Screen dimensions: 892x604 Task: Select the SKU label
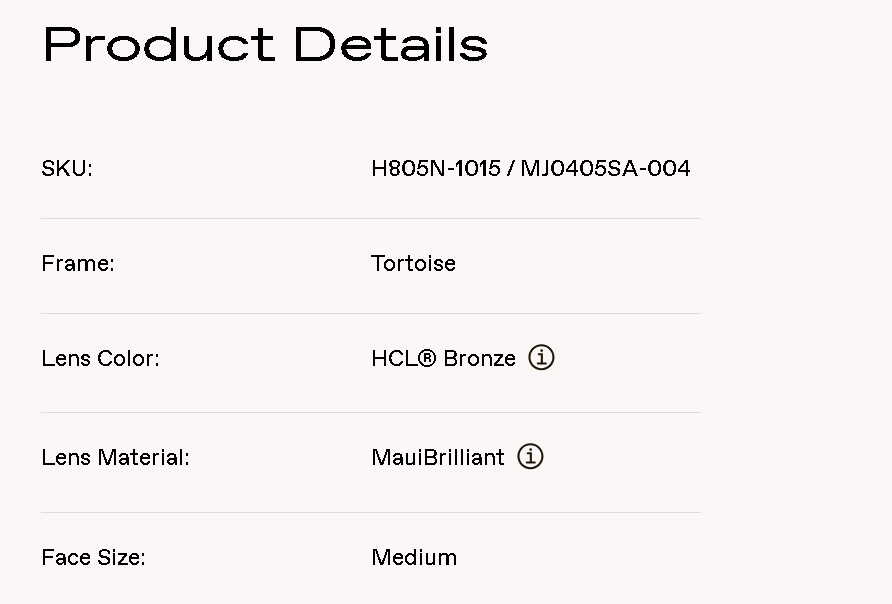click(67, 169)
